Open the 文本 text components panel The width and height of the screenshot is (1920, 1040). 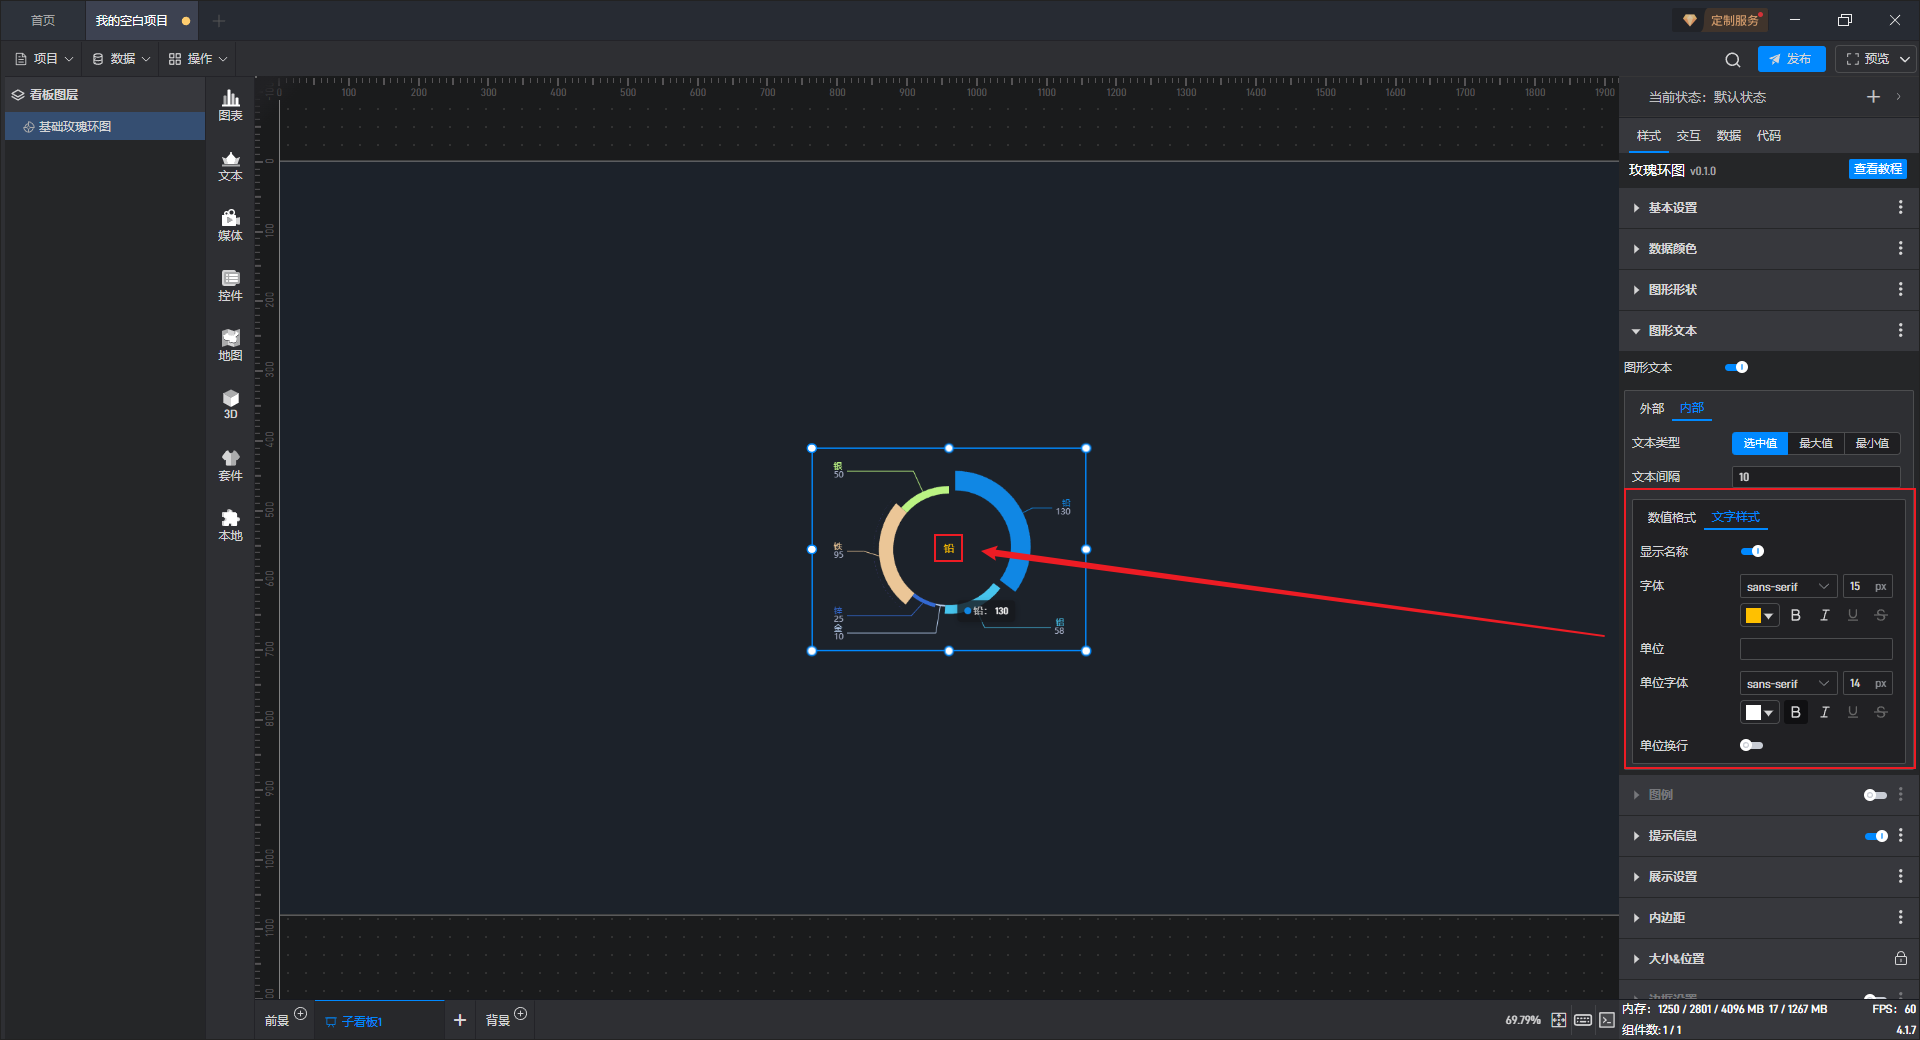(230, 165)
